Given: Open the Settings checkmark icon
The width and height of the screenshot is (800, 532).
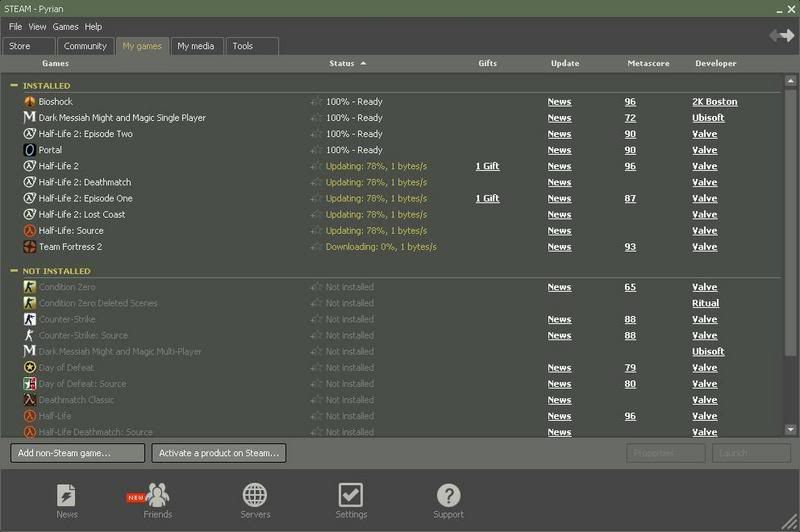Looking at the screenshot, I should 351,495.
